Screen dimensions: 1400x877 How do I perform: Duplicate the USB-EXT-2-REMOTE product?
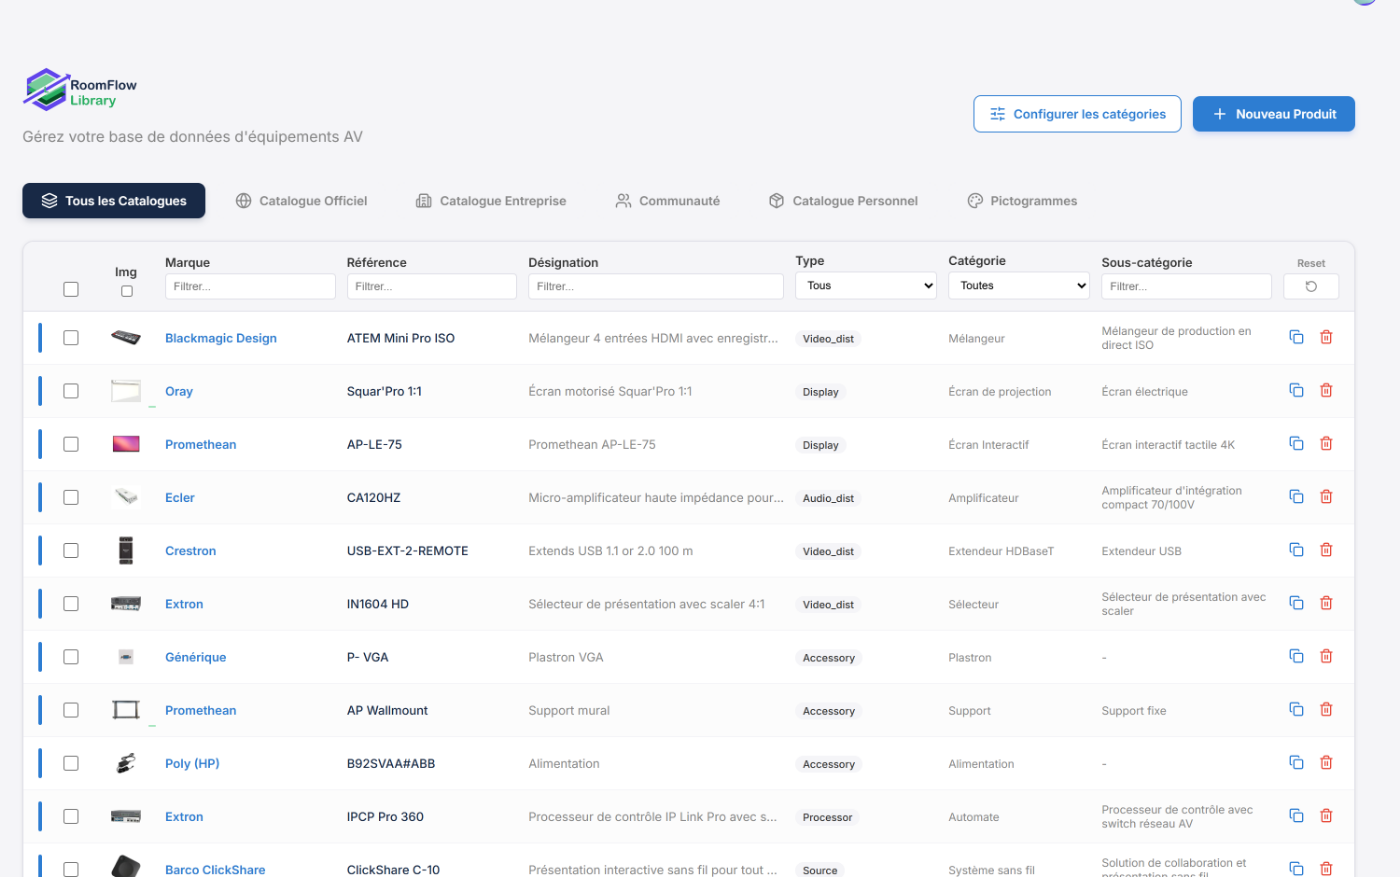(x=1296, y=549)
